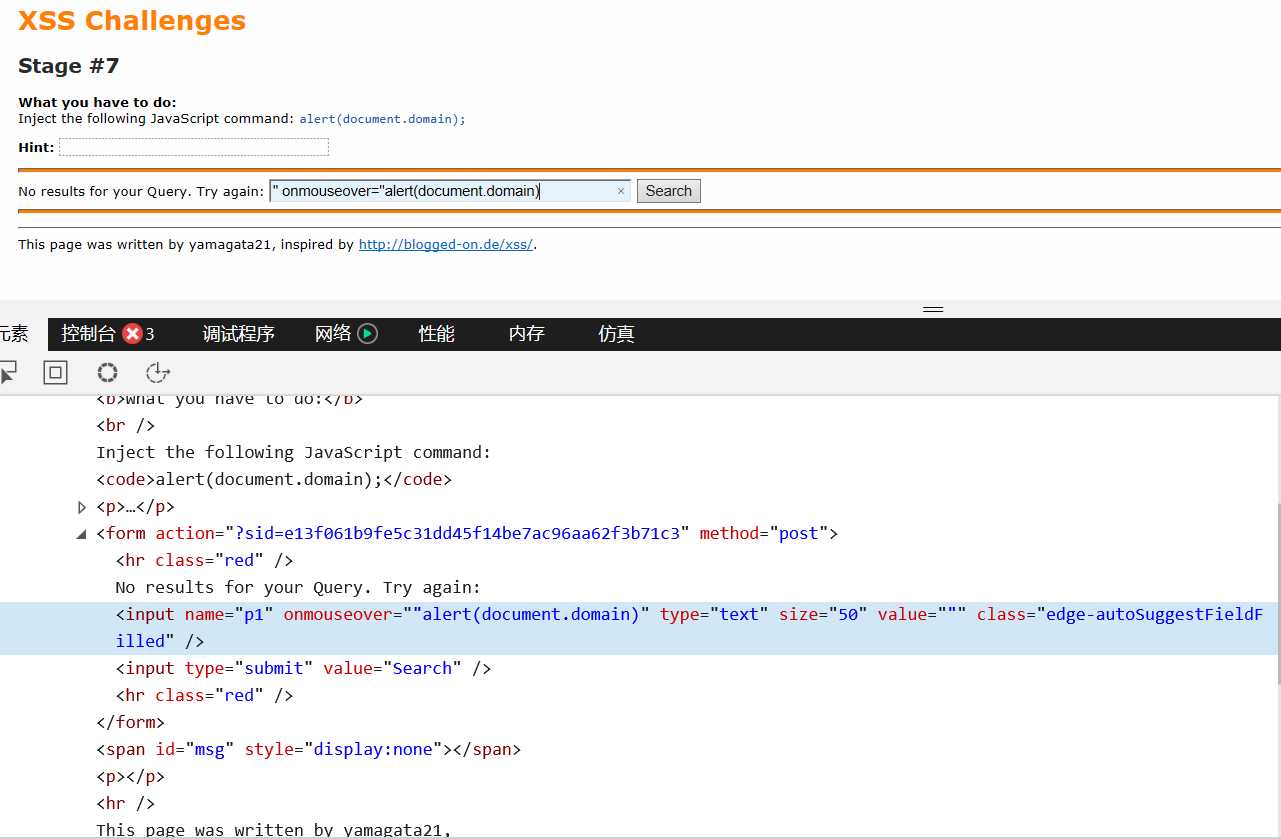Select the <br /> node line

(x=125, y=425)
